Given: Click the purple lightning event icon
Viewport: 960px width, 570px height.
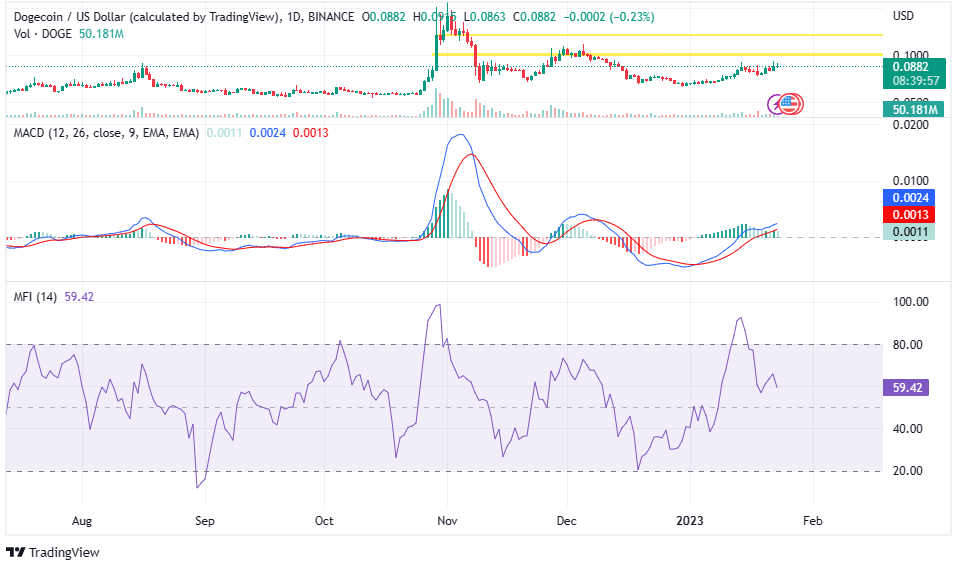Looking at the screenshot, I should 775,104.
